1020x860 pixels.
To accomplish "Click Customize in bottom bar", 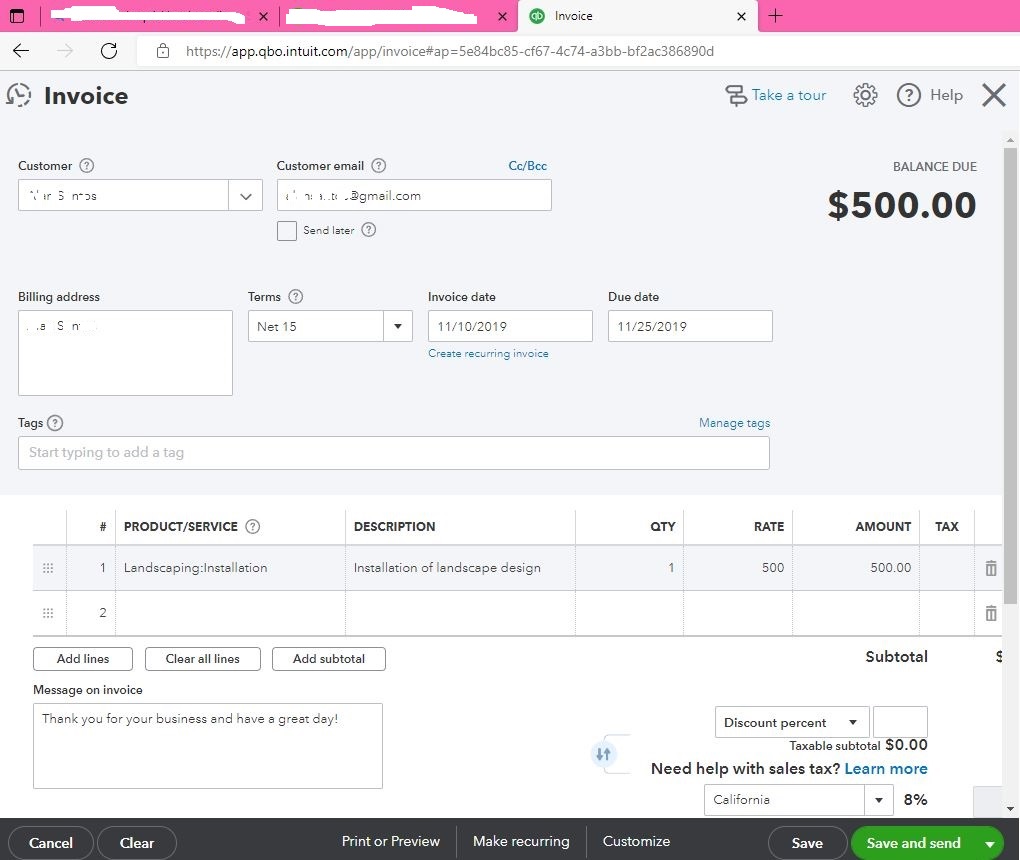I will pos(636,841).
